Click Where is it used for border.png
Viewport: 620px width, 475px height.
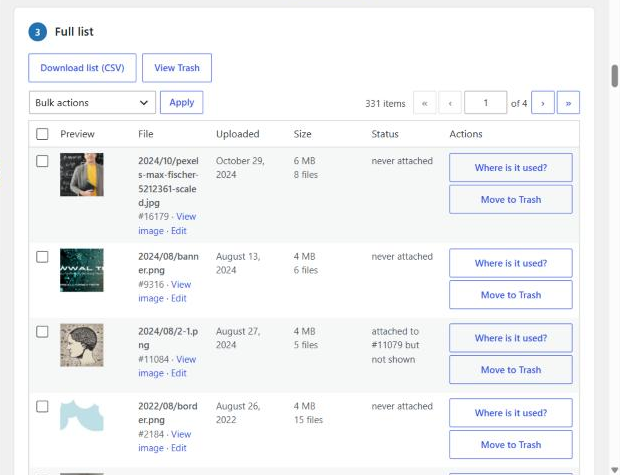click(x=511, y=413)
